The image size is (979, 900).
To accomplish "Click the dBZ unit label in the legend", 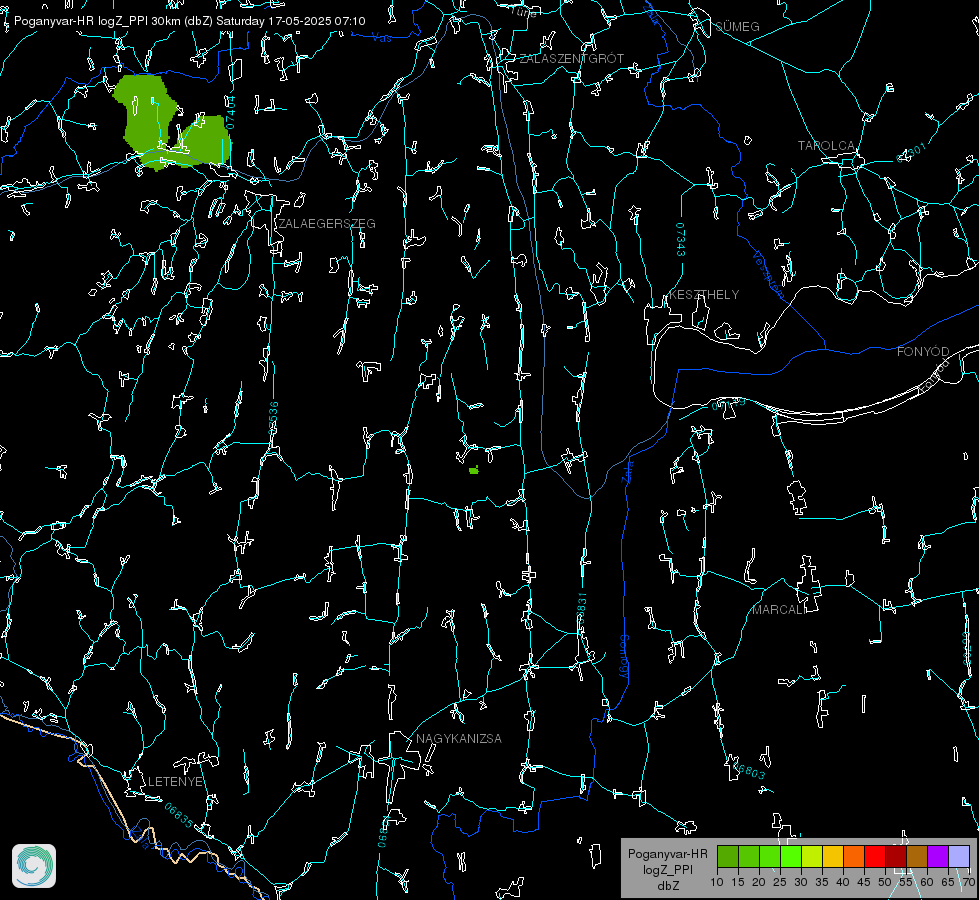I will pos(668,885).
